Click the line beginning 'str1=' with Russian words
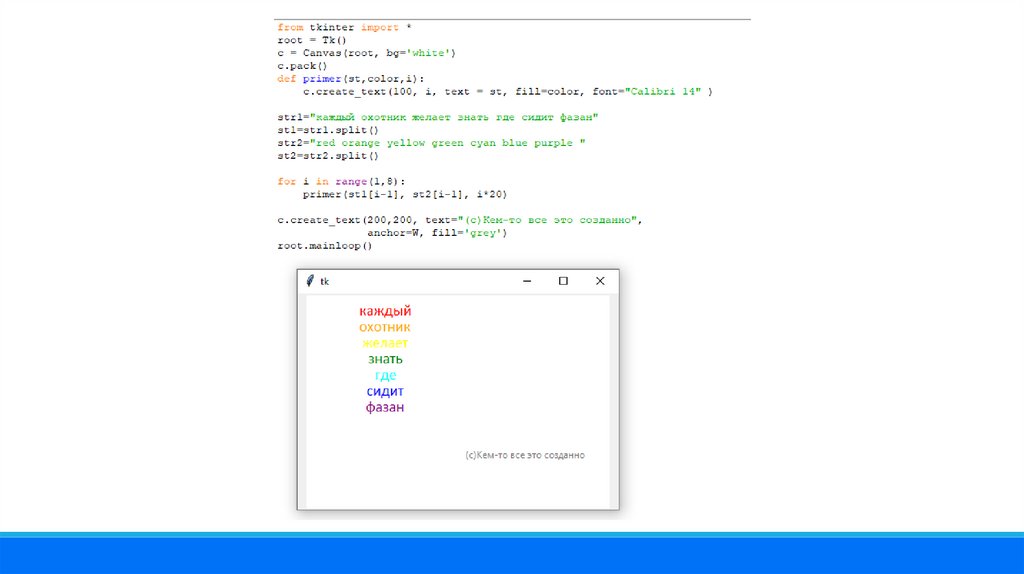Image resolution: width=1024 pixels, height=574 pixels. (438, 118)
